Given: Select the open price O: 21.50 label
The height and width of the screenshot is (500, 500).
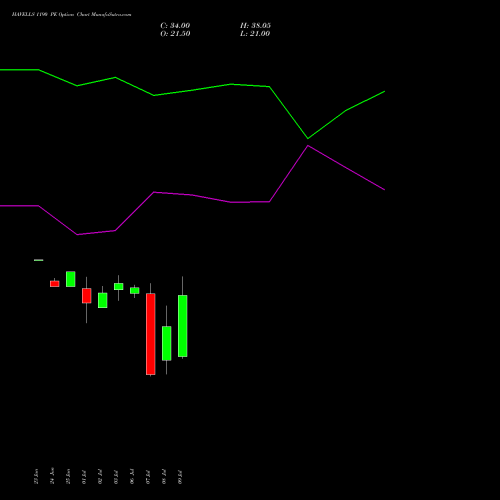Looking at the screenshot, I should 175,34.
